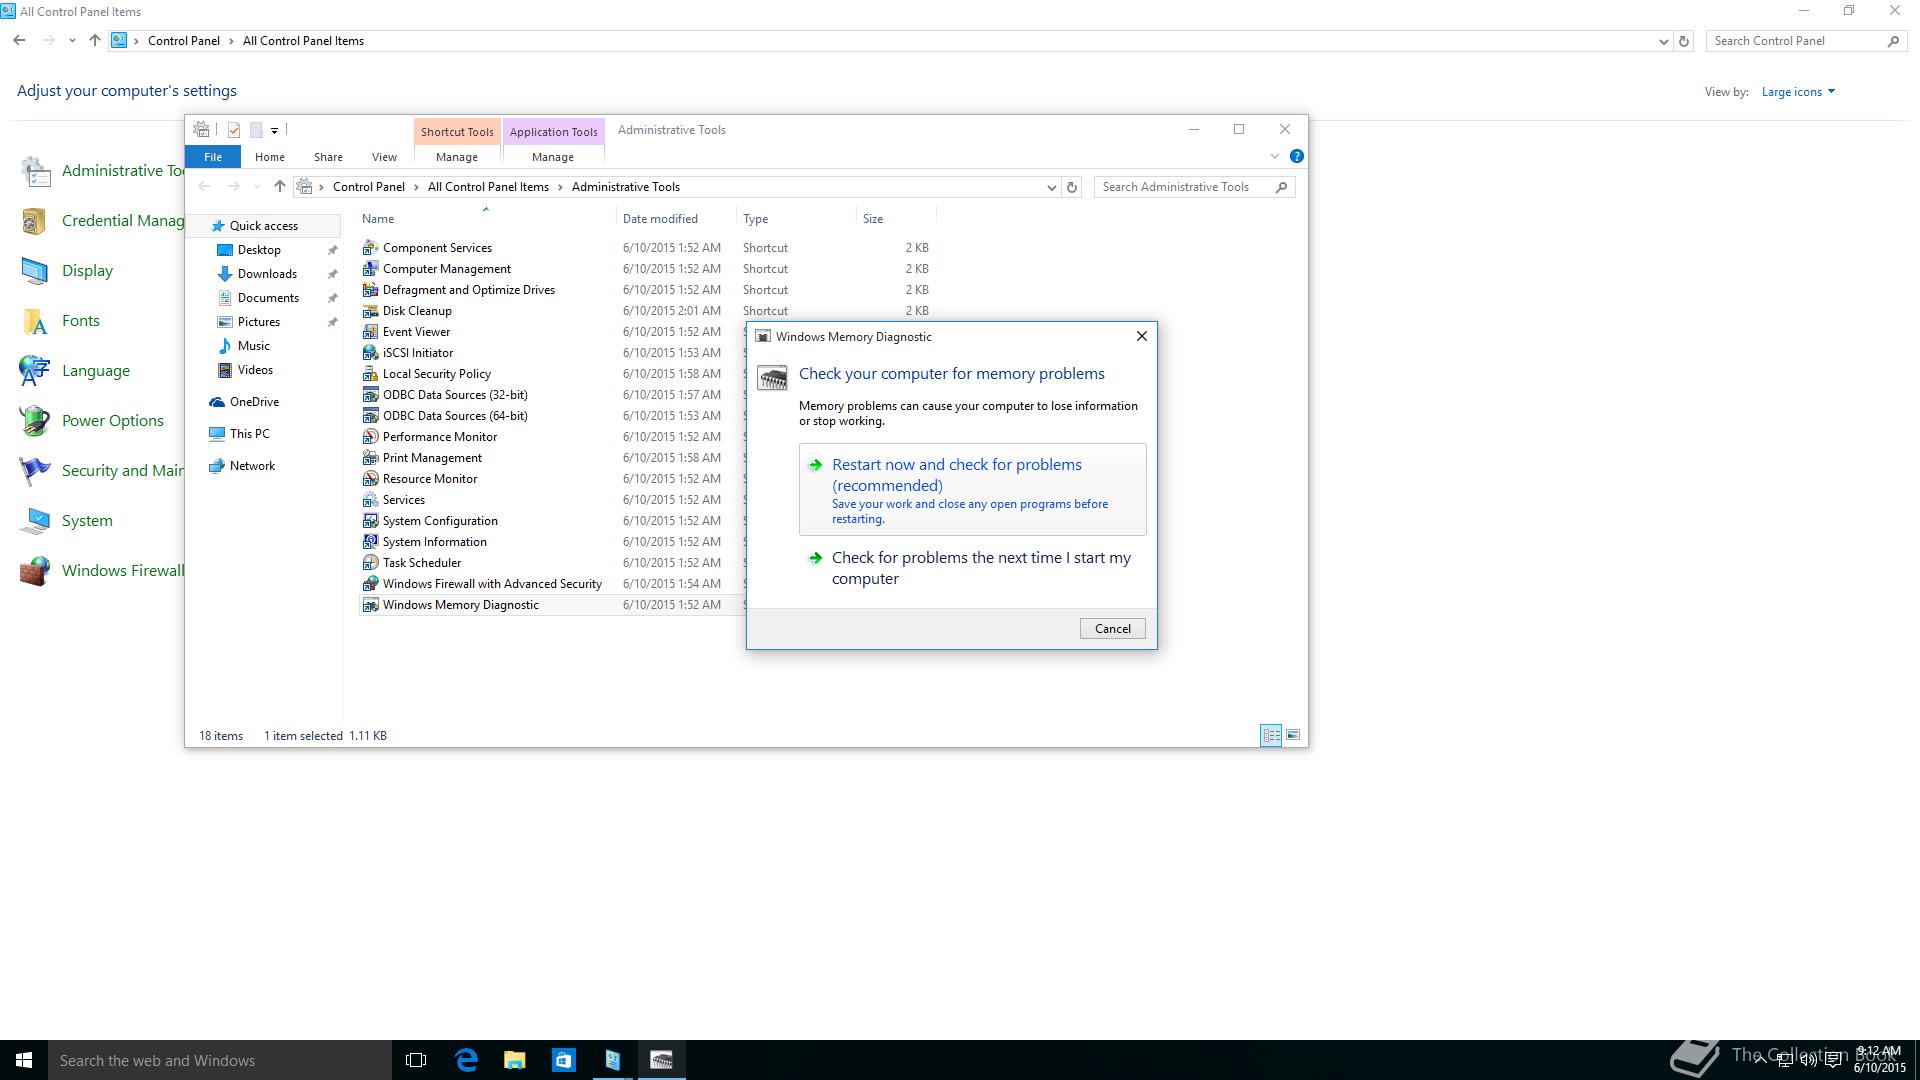Switch to the Share ribbon tab

(328, 157)
